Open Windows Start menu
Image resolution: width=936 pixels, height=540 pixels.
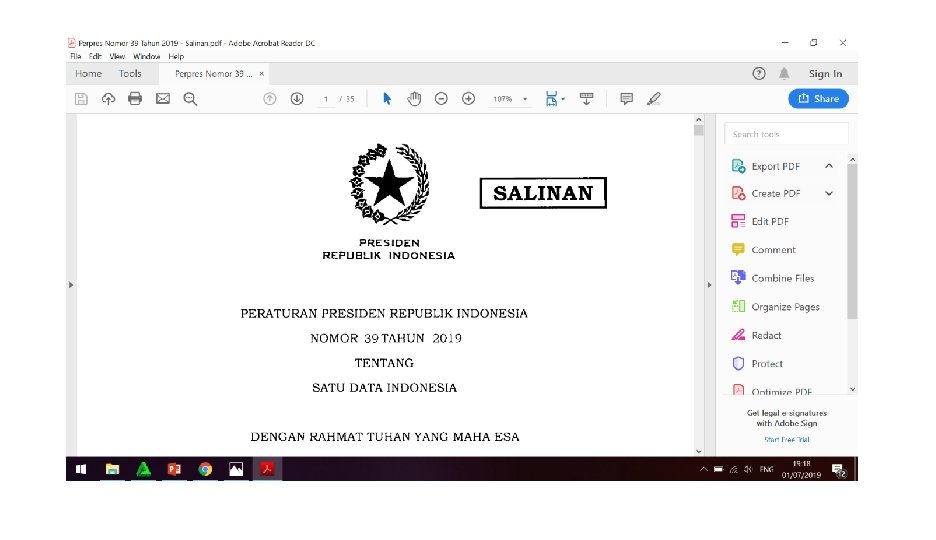coord(81,470)
